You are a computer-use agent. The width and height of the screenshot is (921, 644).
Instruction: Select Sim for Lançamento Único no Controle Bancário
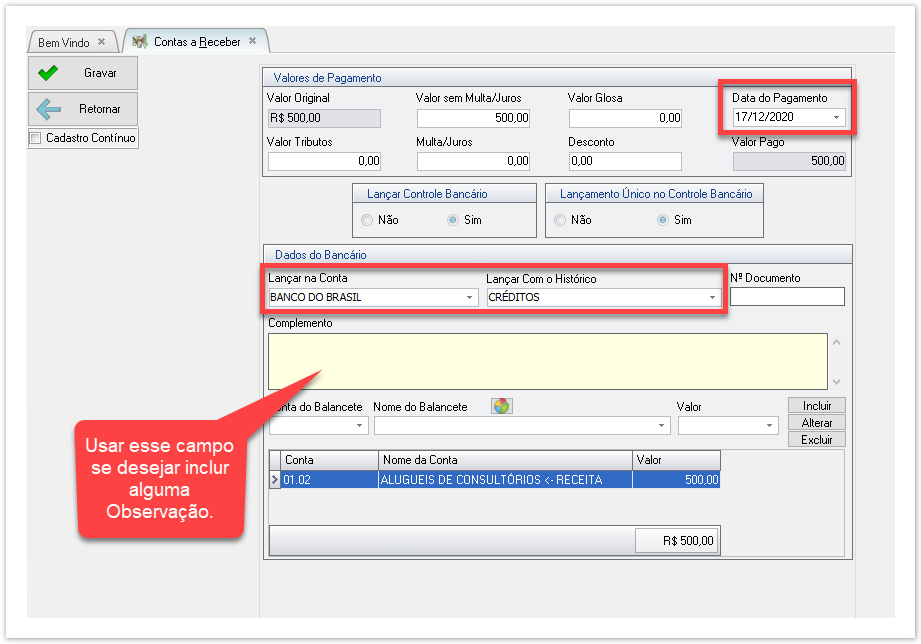click(663, 220)
